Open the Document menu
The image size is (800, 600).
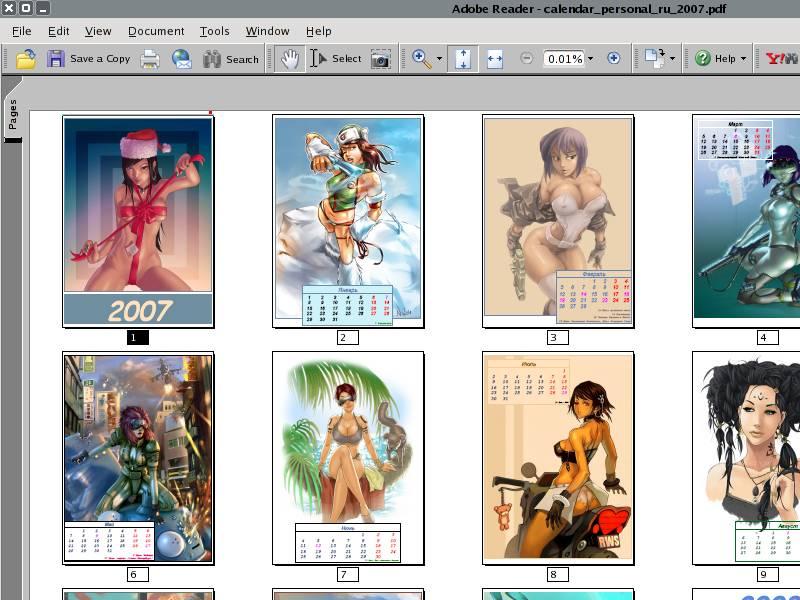pos(156,31)
